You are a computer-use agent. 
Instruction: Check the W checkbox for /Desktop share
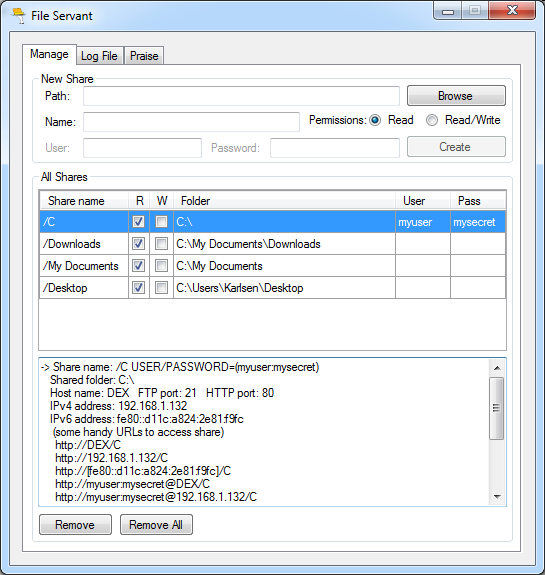[x=161, y=288]
